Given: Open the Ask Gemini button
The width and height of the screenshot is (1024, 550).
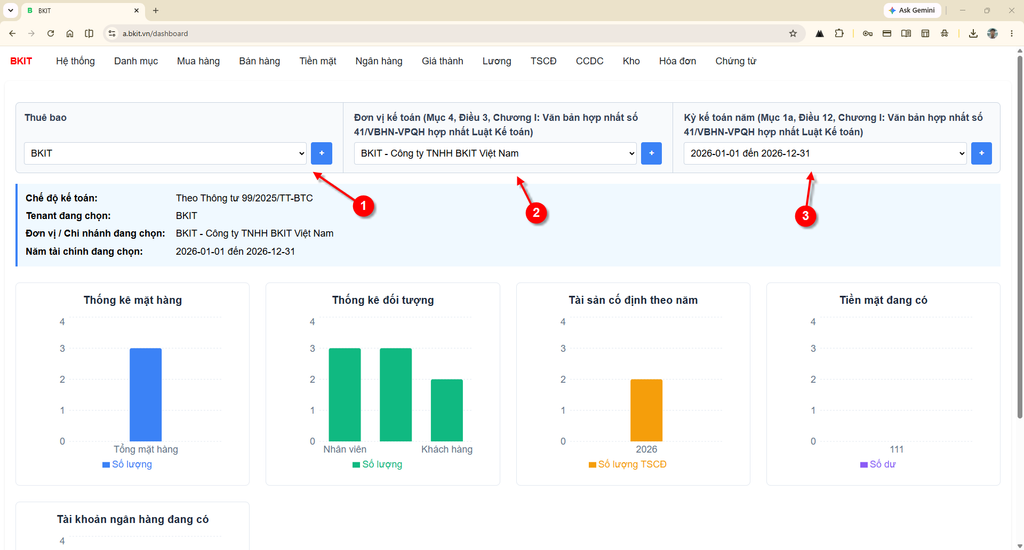Looking at the screenshot, I should 912,10.
